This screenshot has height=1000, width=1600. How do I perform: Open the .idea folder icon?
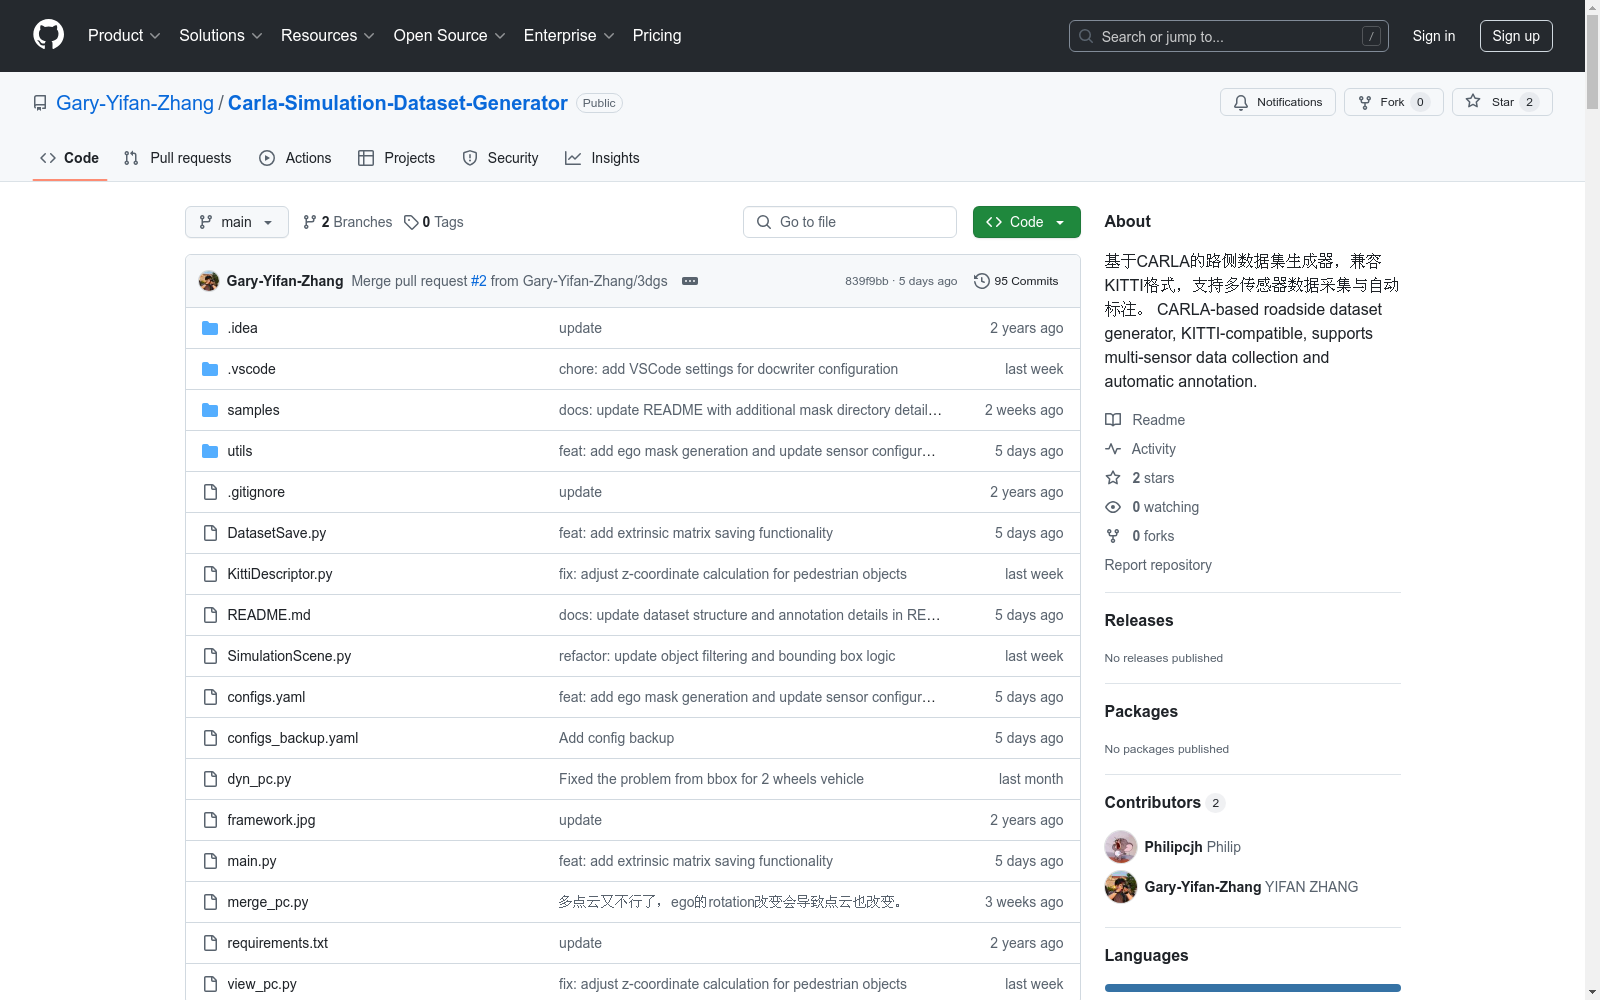point(210,328)
